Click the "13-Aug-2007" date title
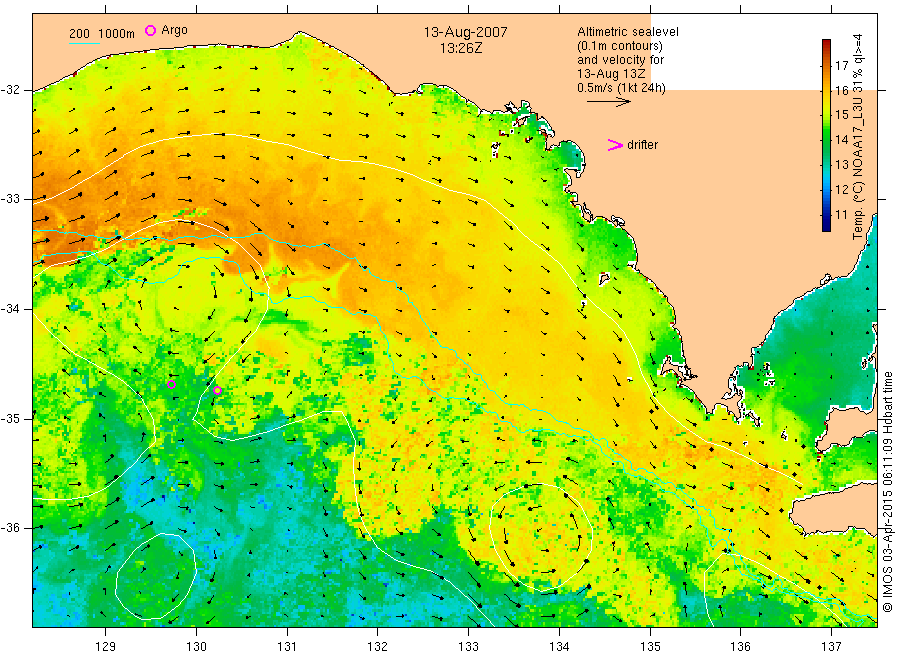The image size is (900, 660). tap(465, 32)
